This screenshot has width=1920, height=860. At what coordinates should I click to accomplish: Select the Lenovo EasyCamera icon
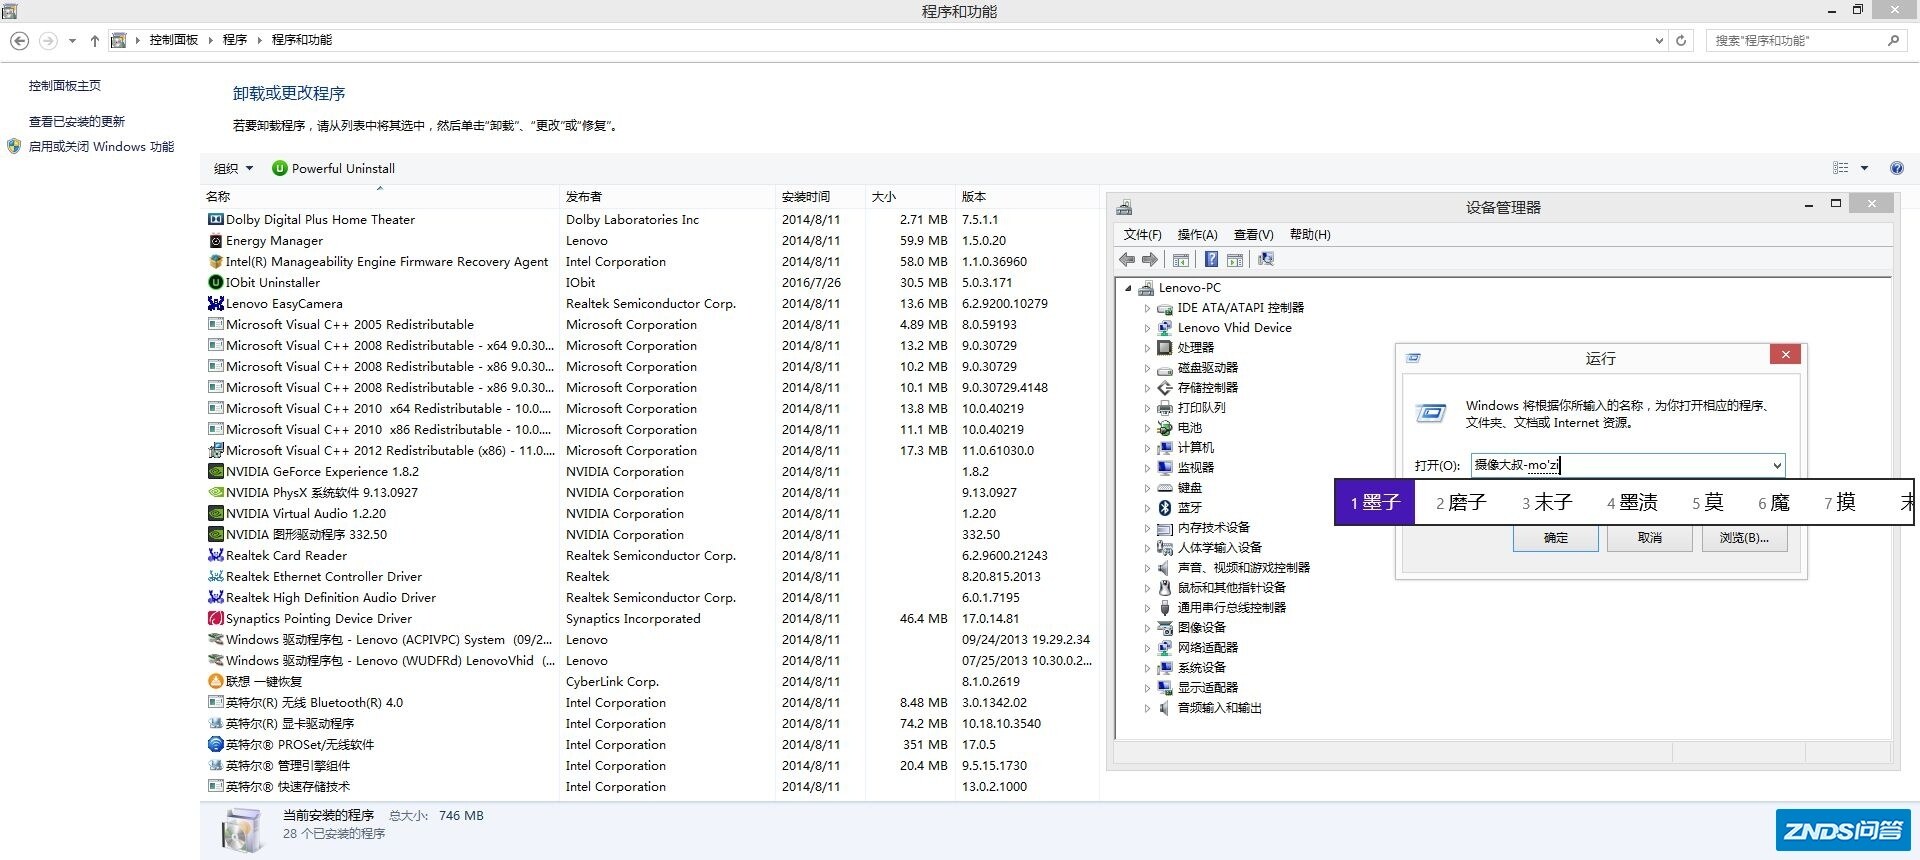point(215,303)
